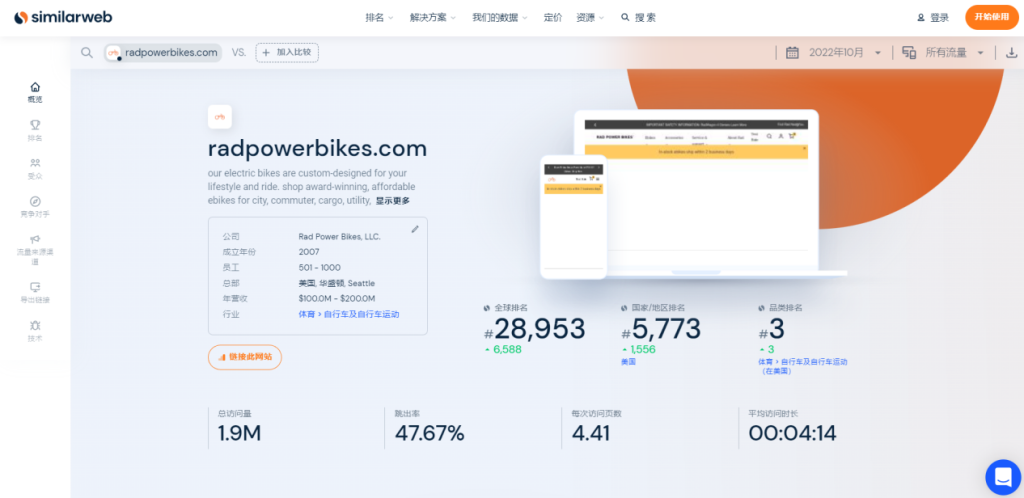Click the magnifier icon beside the domain chip
The height and width of the screenshot is (498, 1024).
point(87,53)
